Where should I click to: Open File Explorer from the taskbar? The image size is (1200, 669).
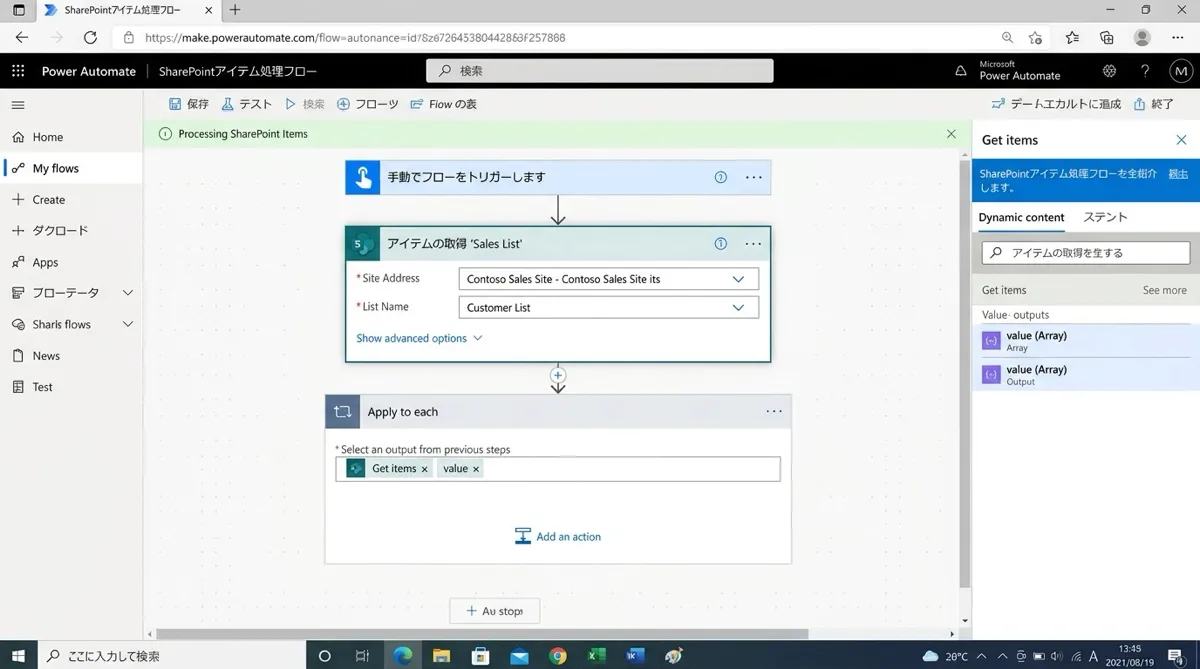pyautogui.click(x=441, y=656)
